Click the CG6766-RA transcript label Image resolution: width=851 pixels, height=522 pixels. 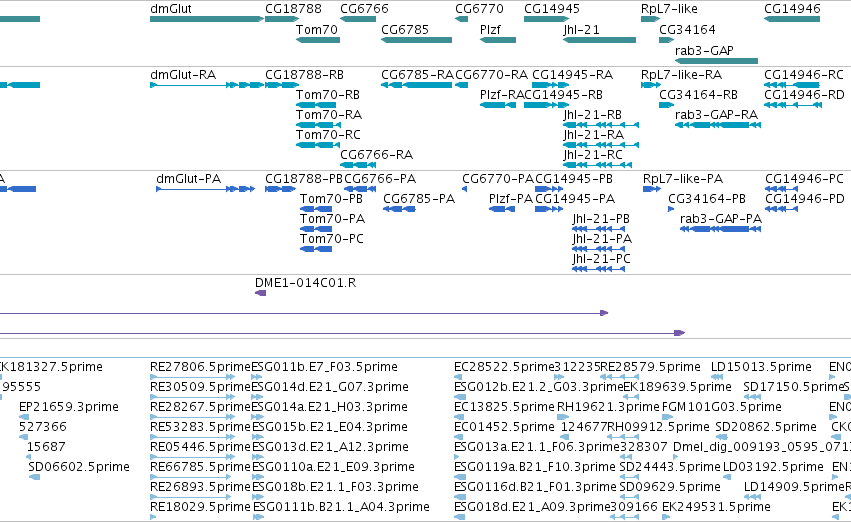point(377,155)
